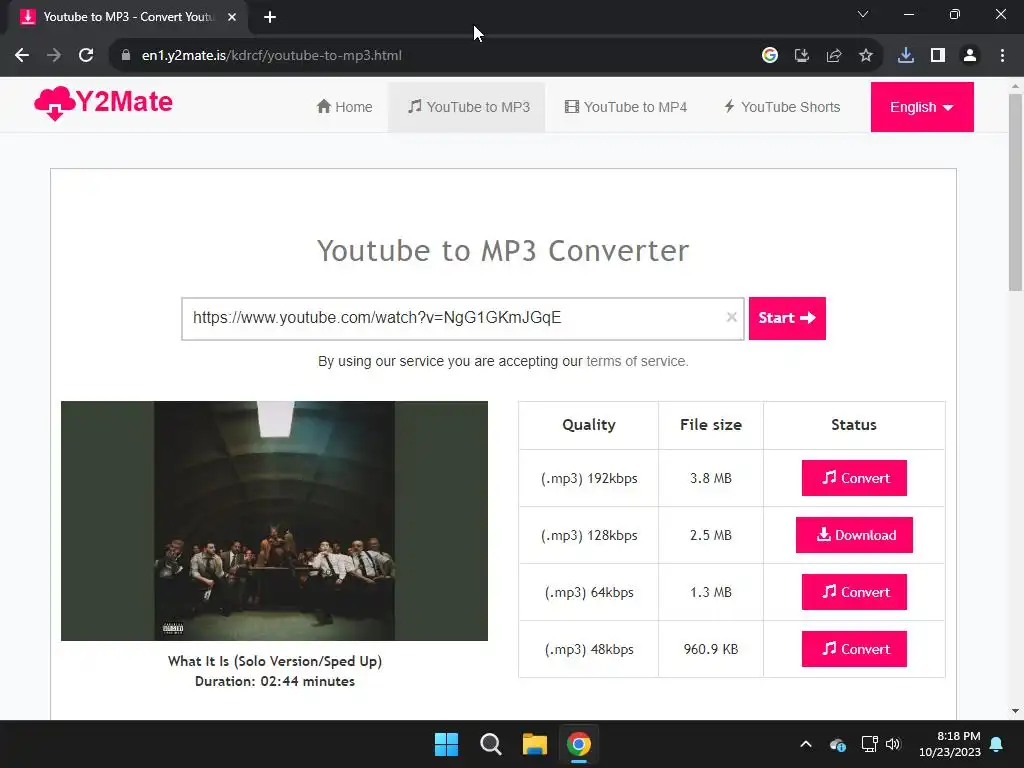Click the volume speaker tray icon
Image resolution: width=1024 pixels, height=768 pixels.
point(893,744)
